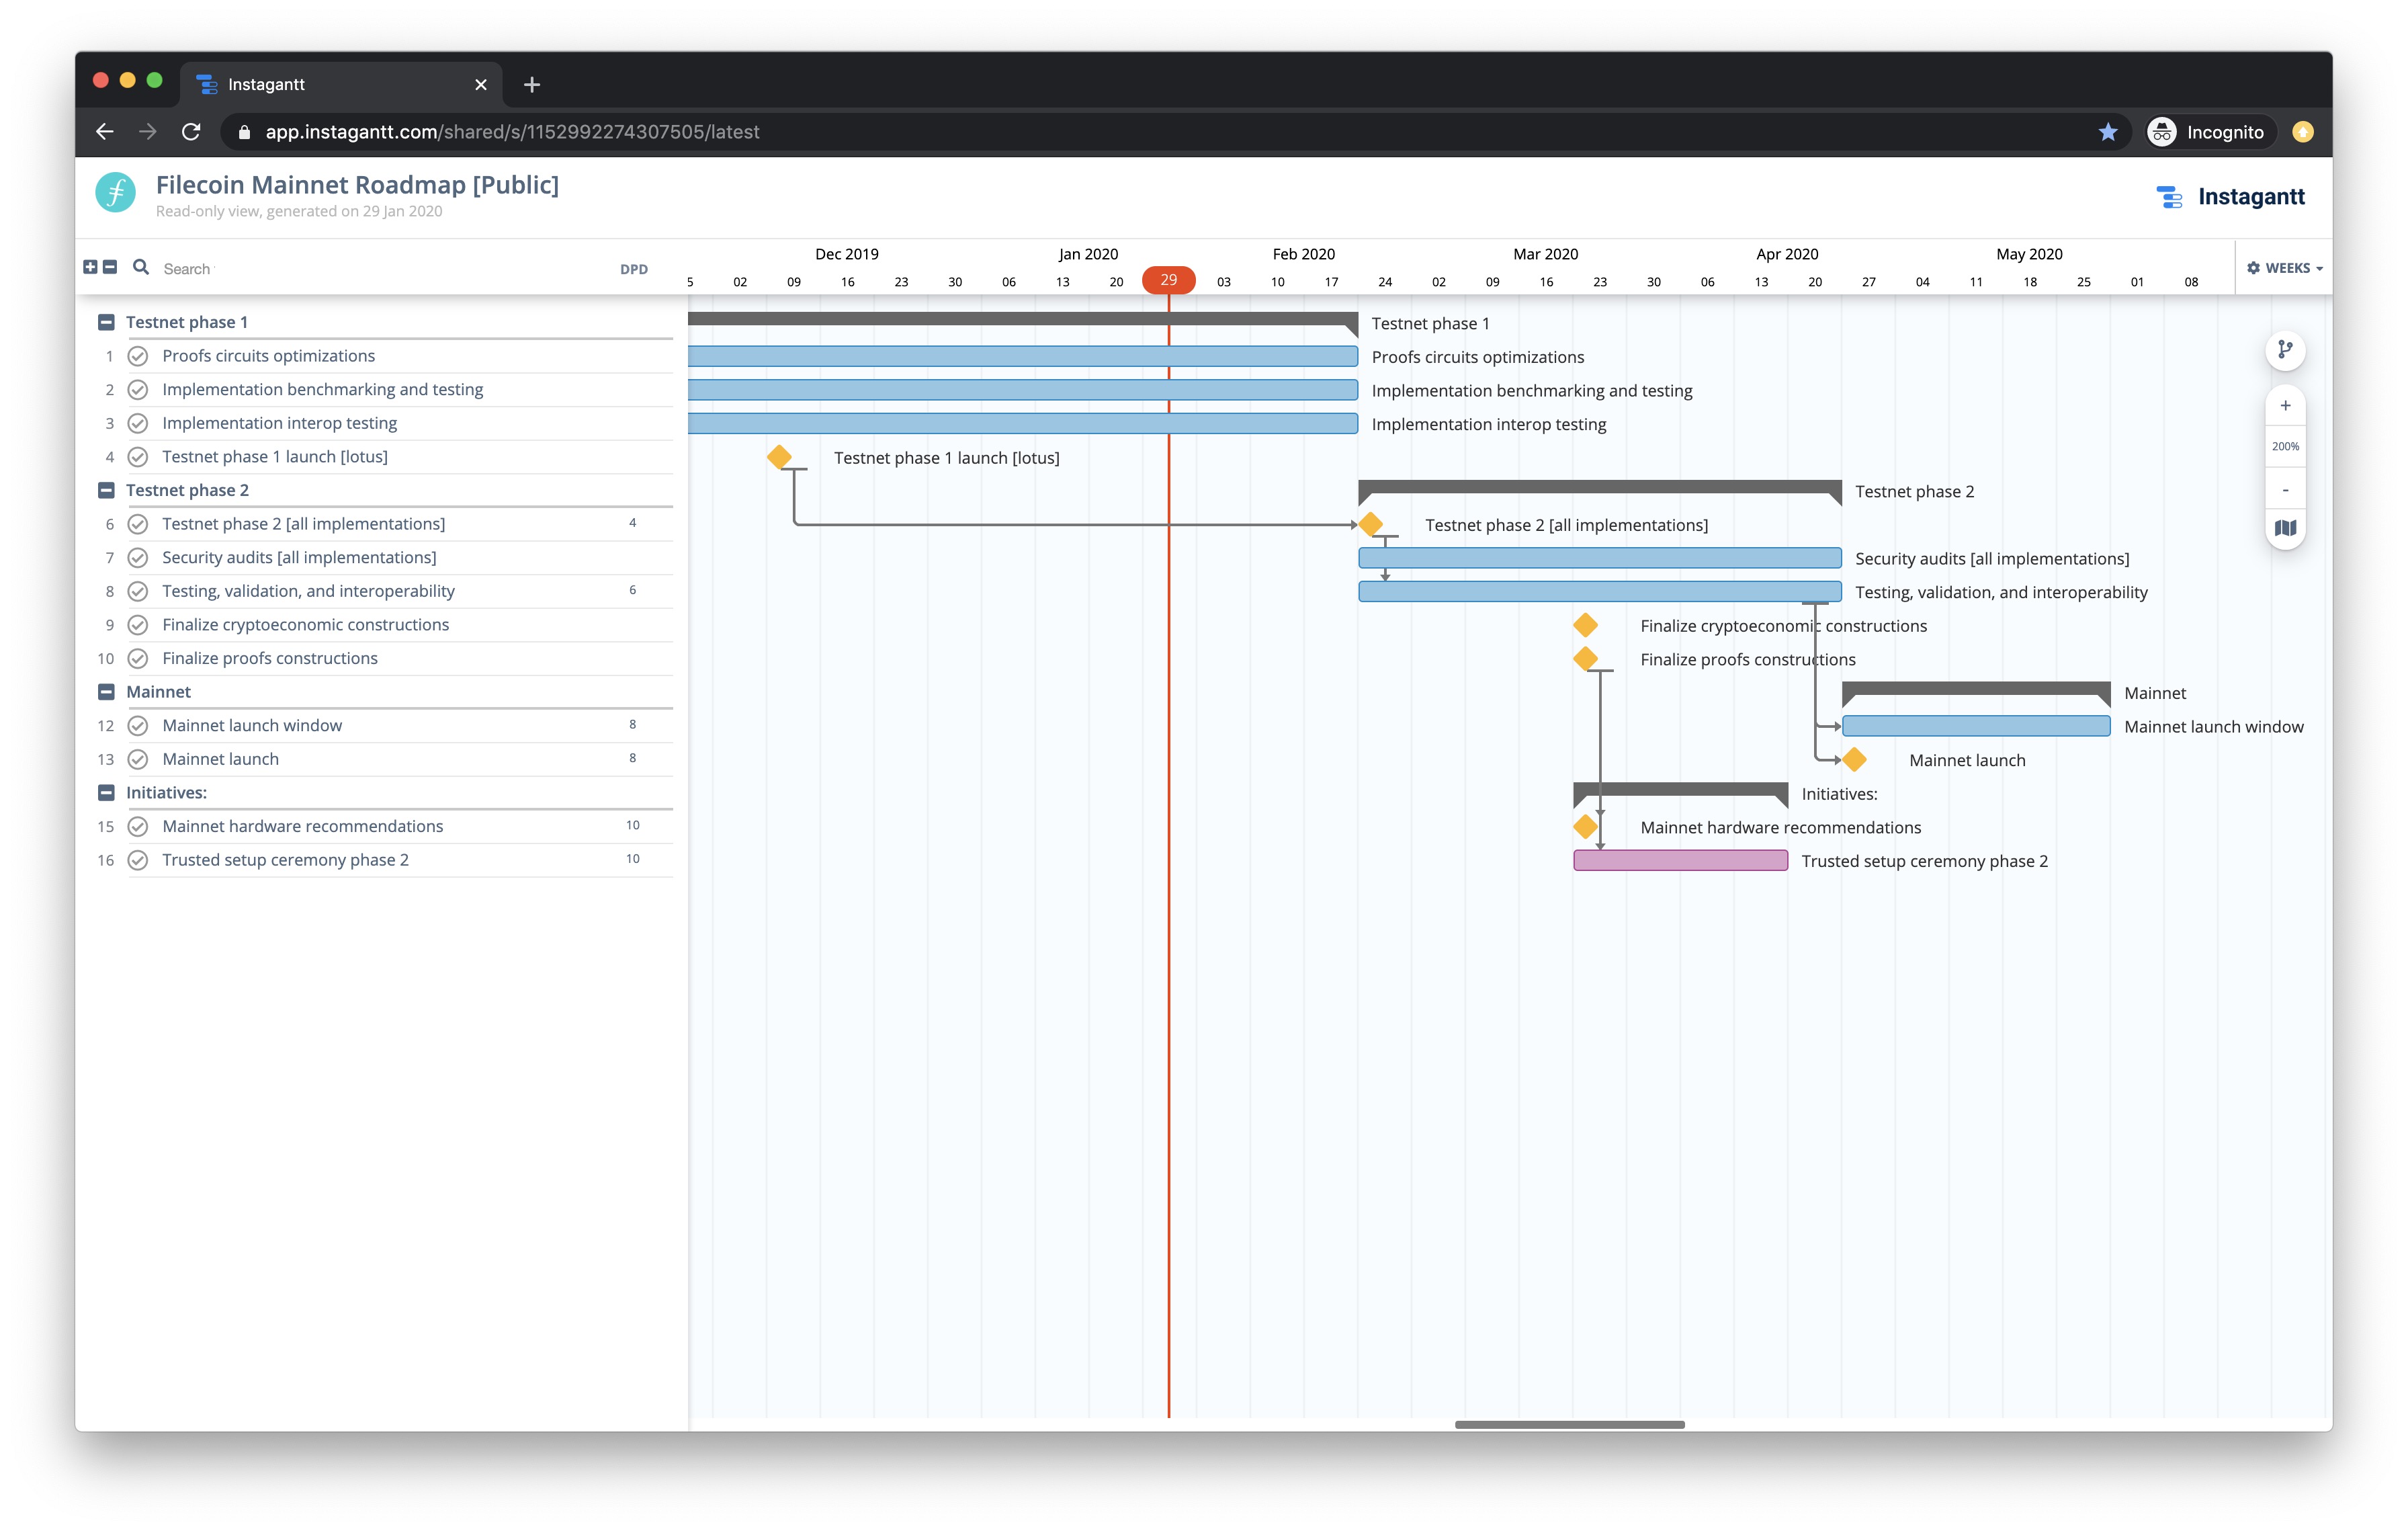Zoom out using the minus icon

[x=2286, y=490]
